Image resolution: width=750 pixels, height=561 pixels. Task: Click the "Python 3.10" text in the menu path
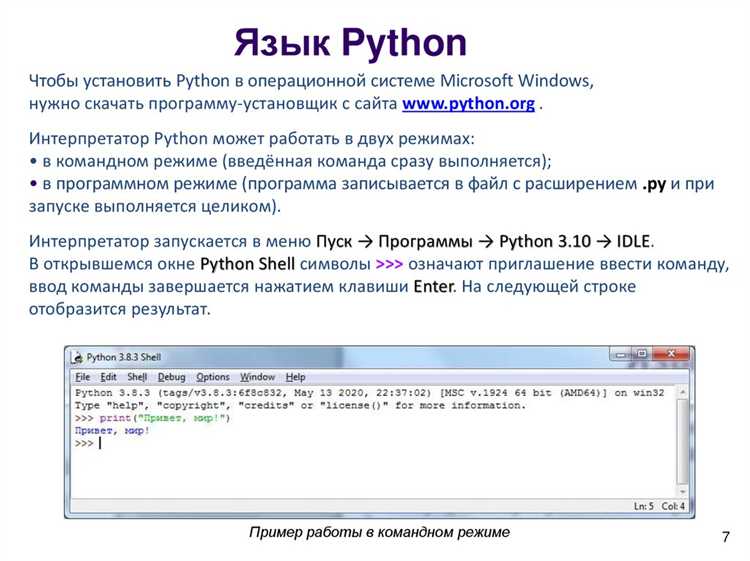[x=545, y=241]
